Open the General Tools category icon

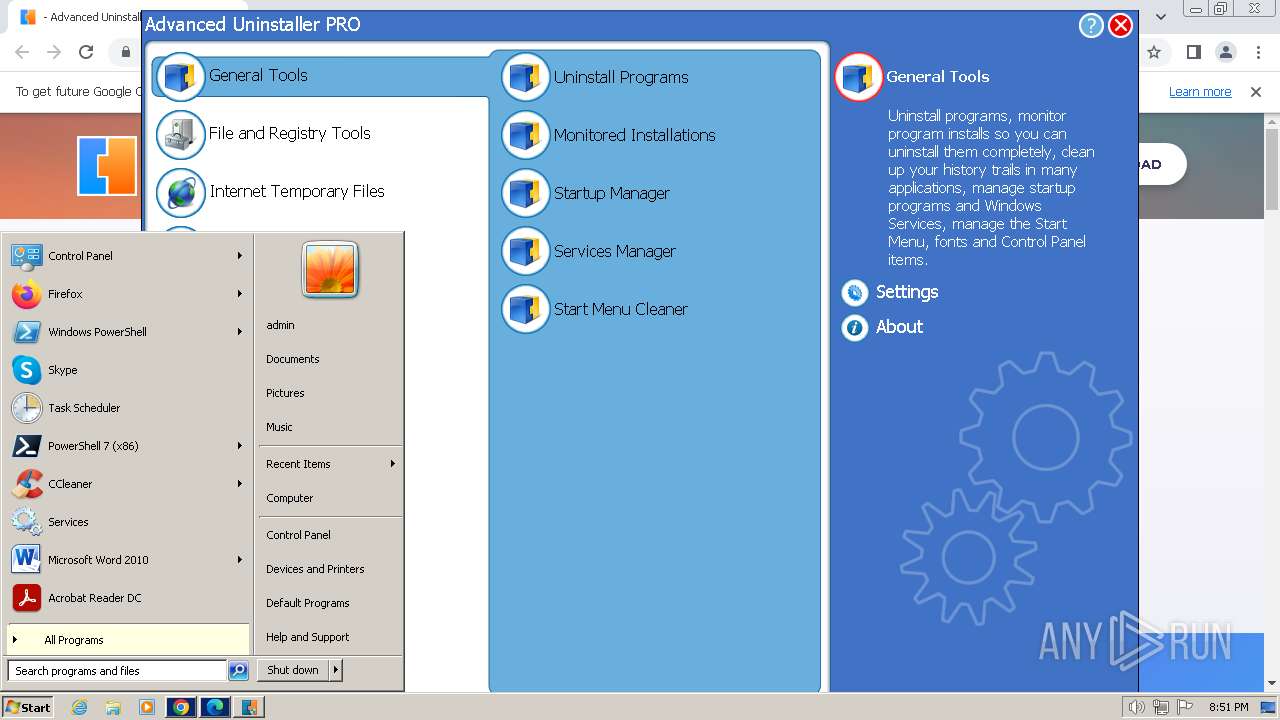pyautogui.click(x=181, y=76)
